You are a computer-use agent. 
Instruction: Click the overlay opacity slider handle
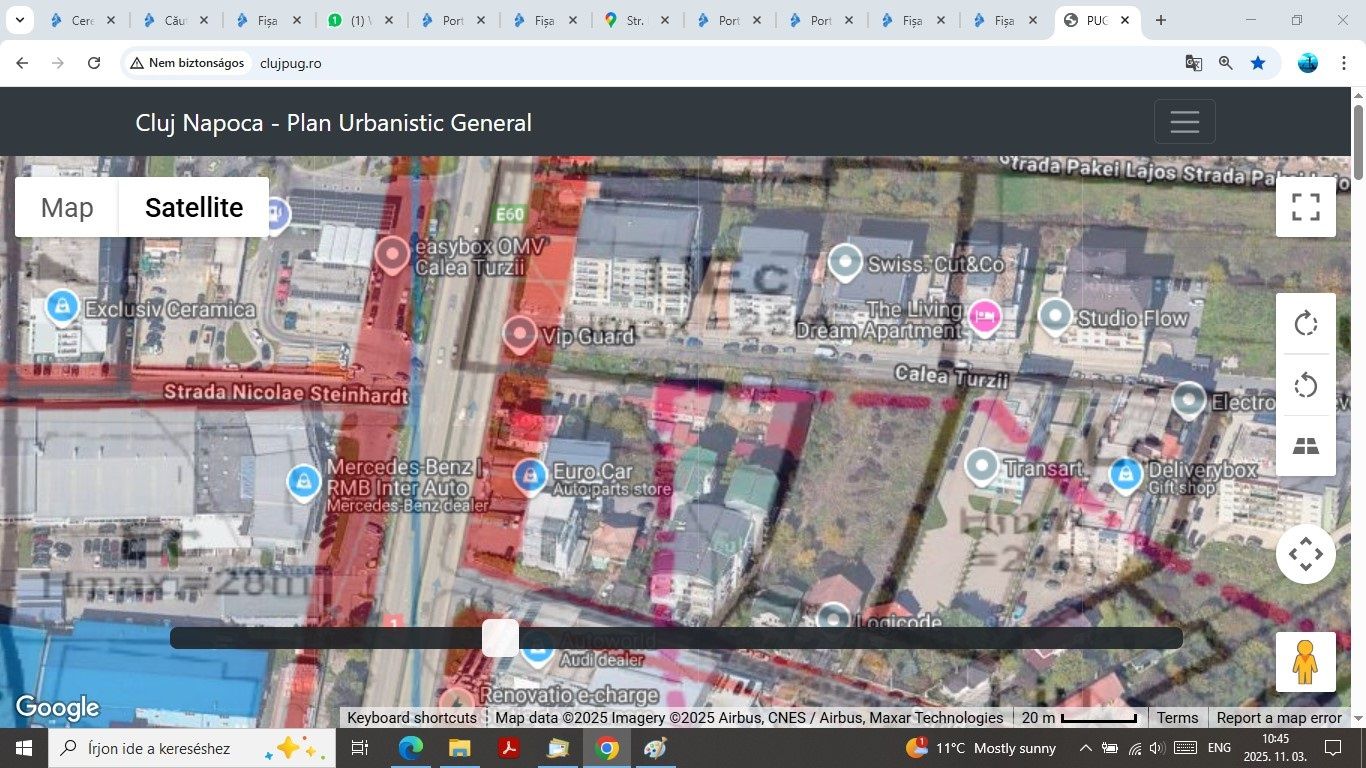(x=500, y=638)
